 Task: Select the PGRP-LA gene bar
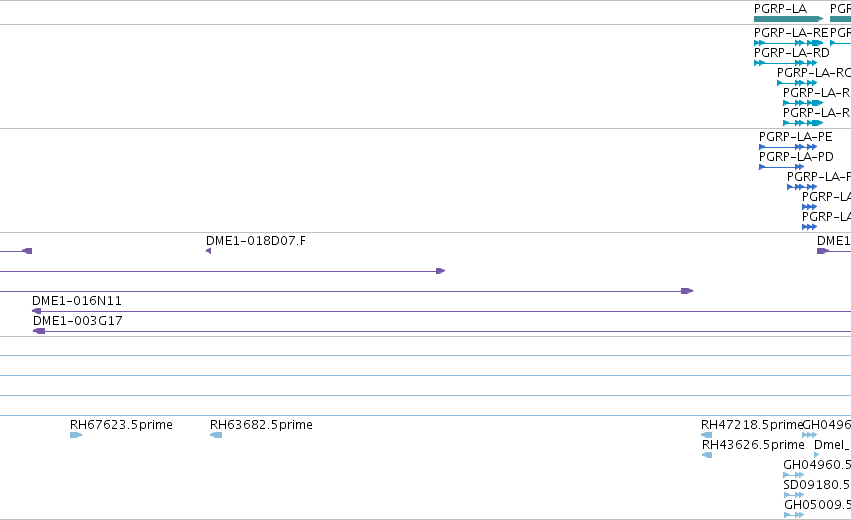coord(788,19)
